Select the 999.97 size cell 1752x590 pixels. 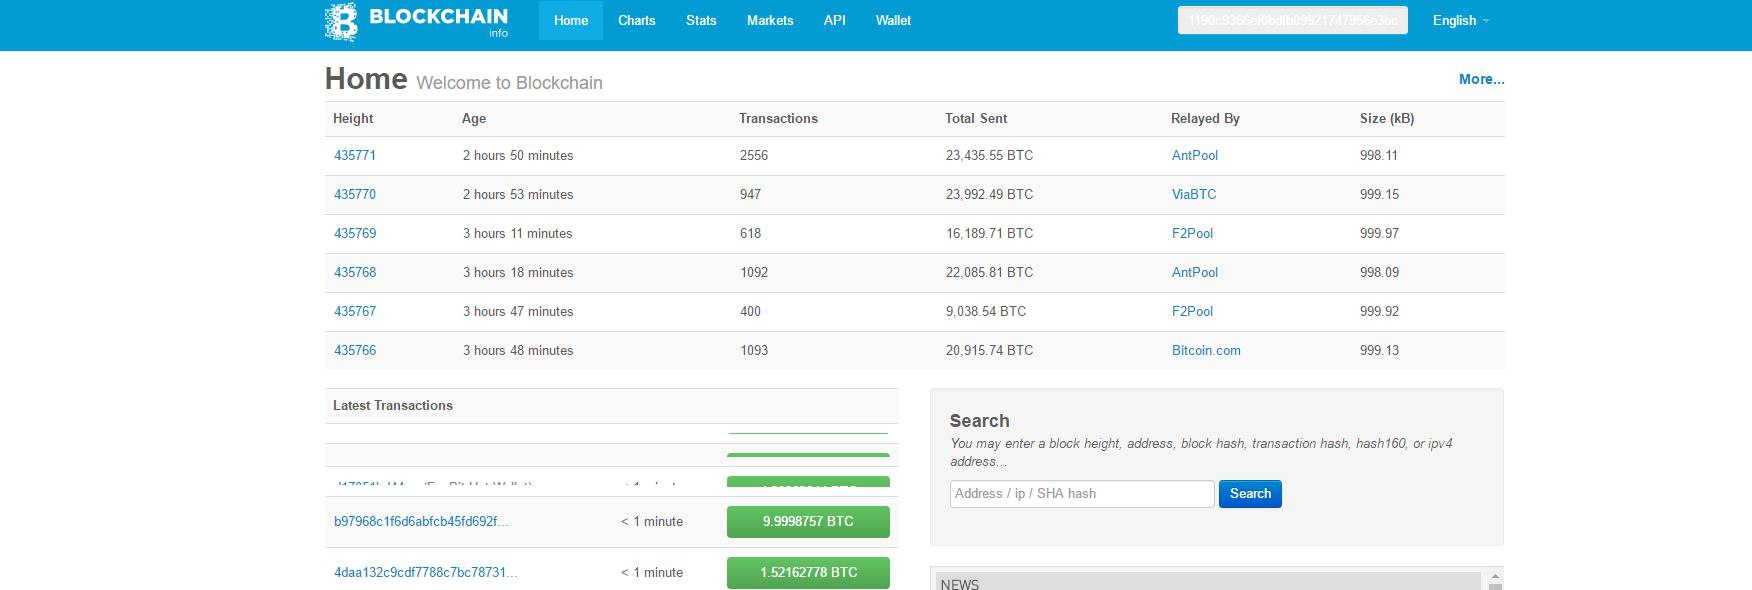point(1379,233)
